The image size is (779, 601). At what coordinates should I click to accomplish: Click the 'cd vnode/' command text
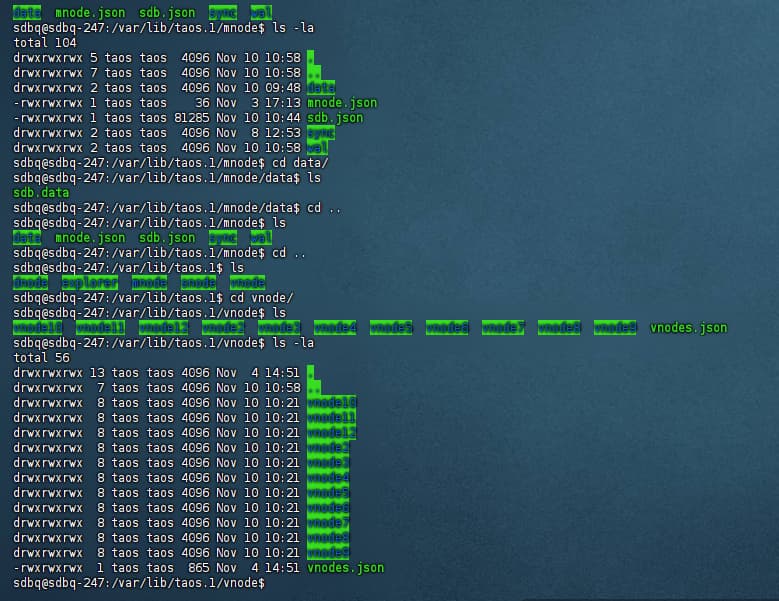tap(261, 298)
